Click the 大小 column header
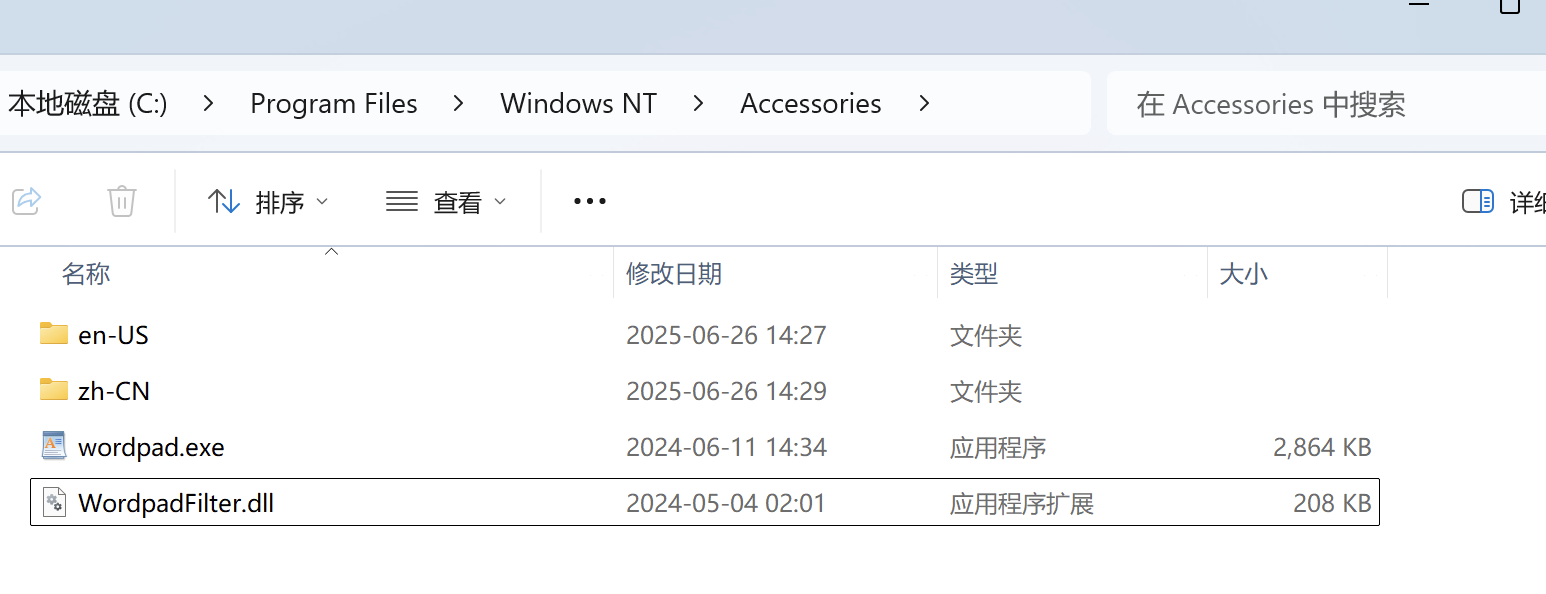1546x594 pixels. [1244, 274]
